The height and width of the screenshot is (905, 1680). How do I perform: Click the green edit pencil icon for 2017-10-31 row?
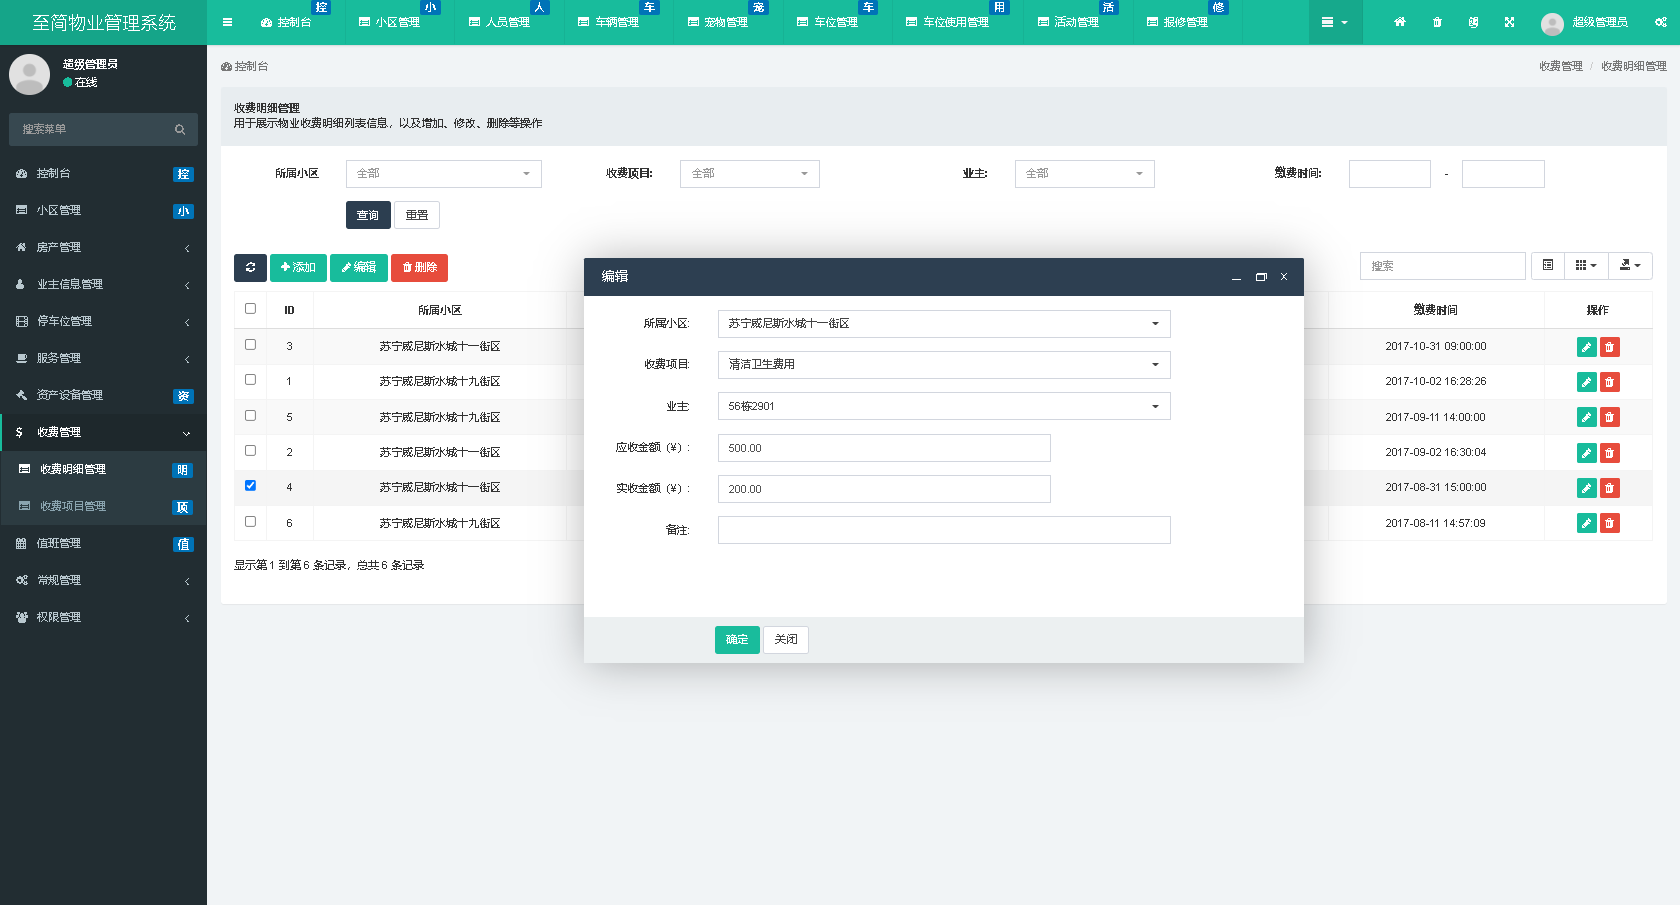tap(1586, 347)
